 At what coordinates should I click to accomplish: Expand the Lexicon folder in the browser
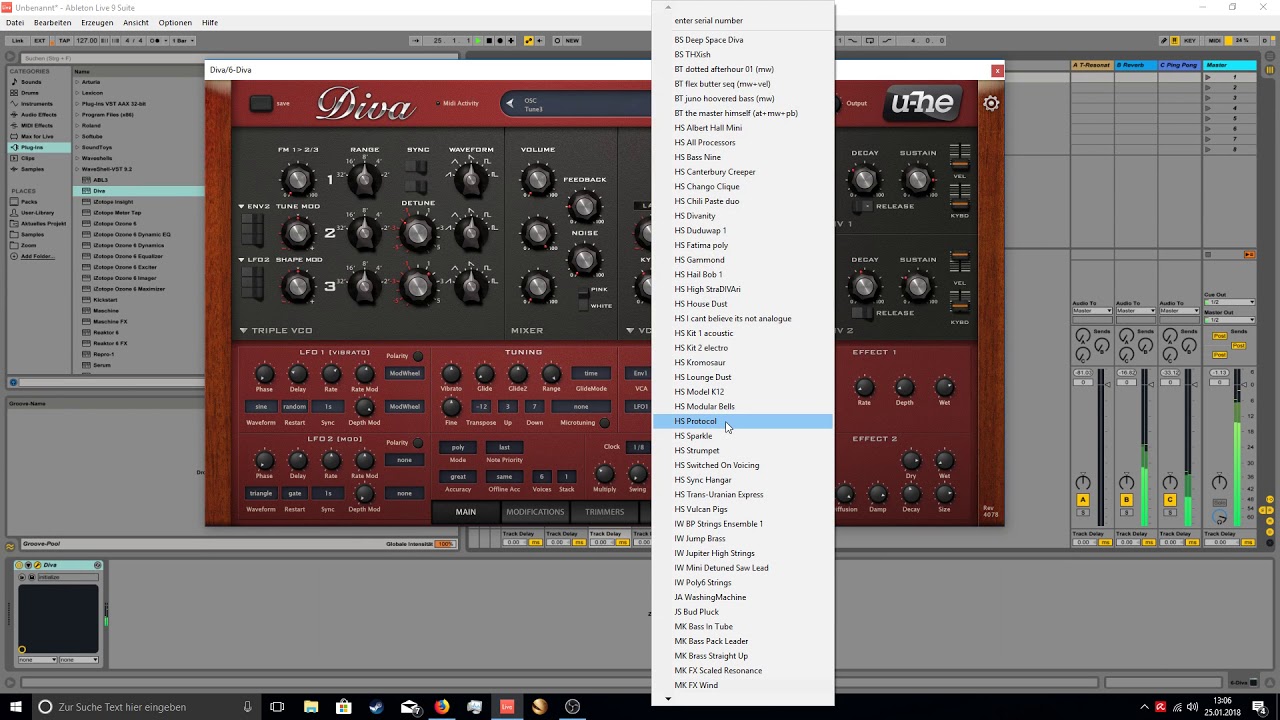coord(77,93)
